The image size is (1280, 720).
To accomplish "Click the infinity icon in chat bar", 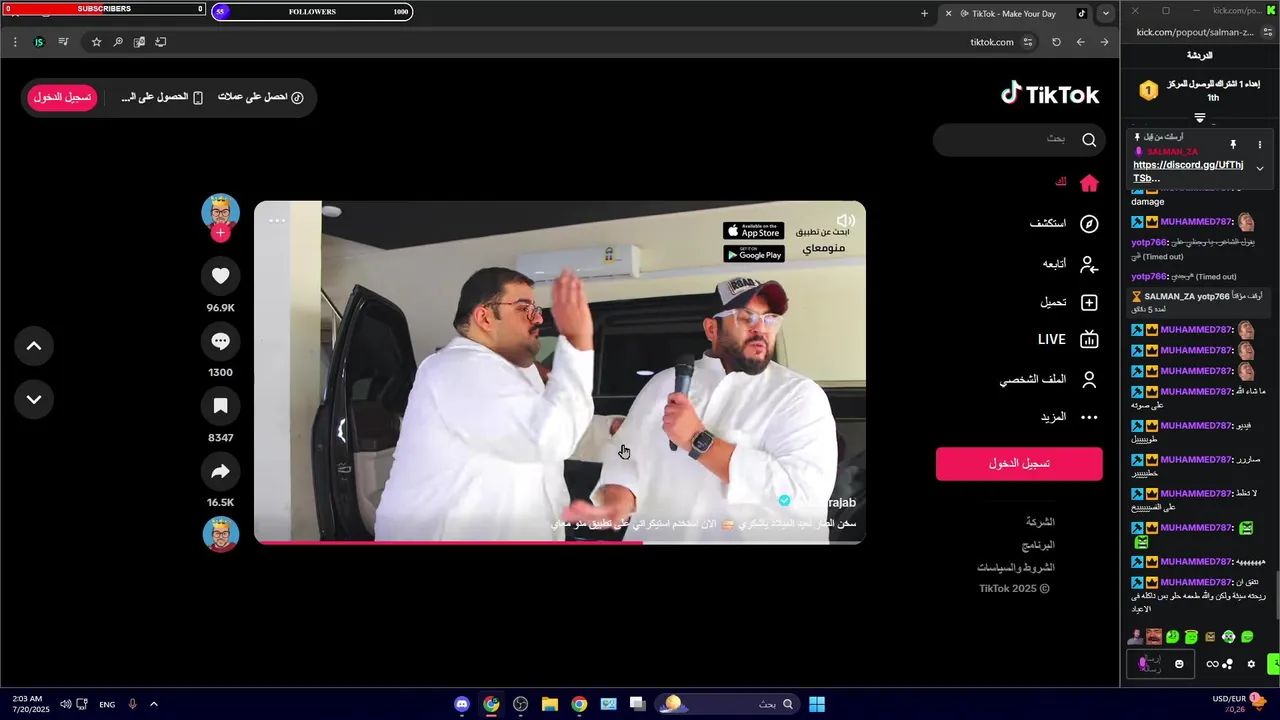I will (x=1212, y=664).
